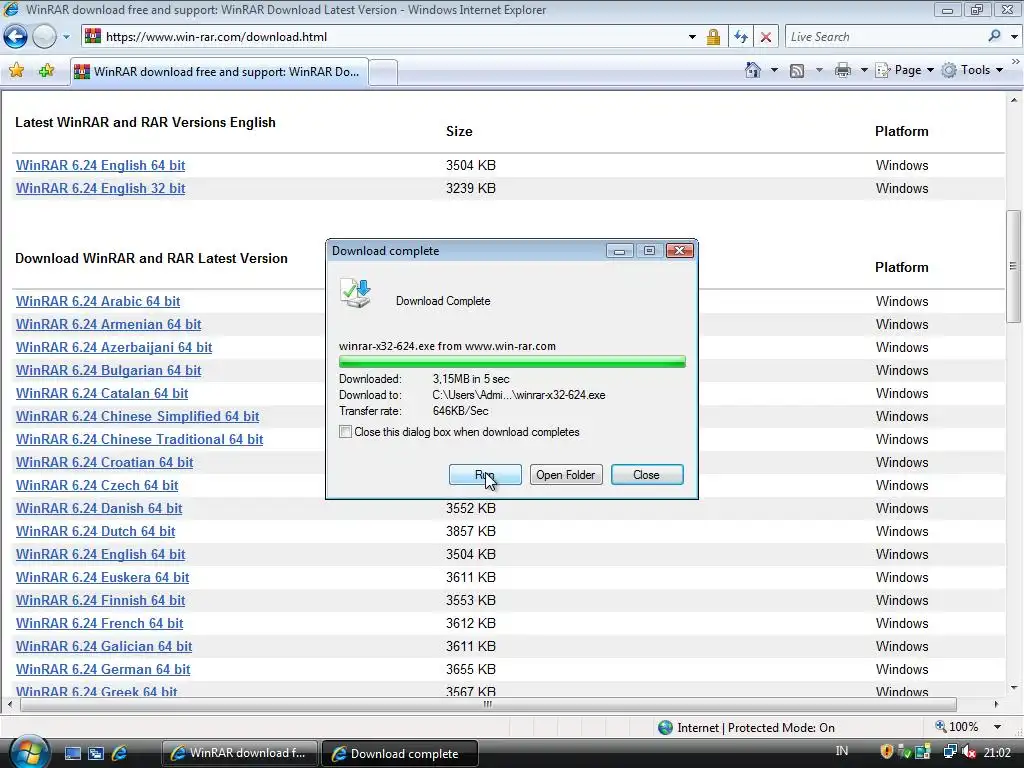Open the Favorites Center star icon
The height and width of the screenshot is (768, 1024).
point(17,70)
